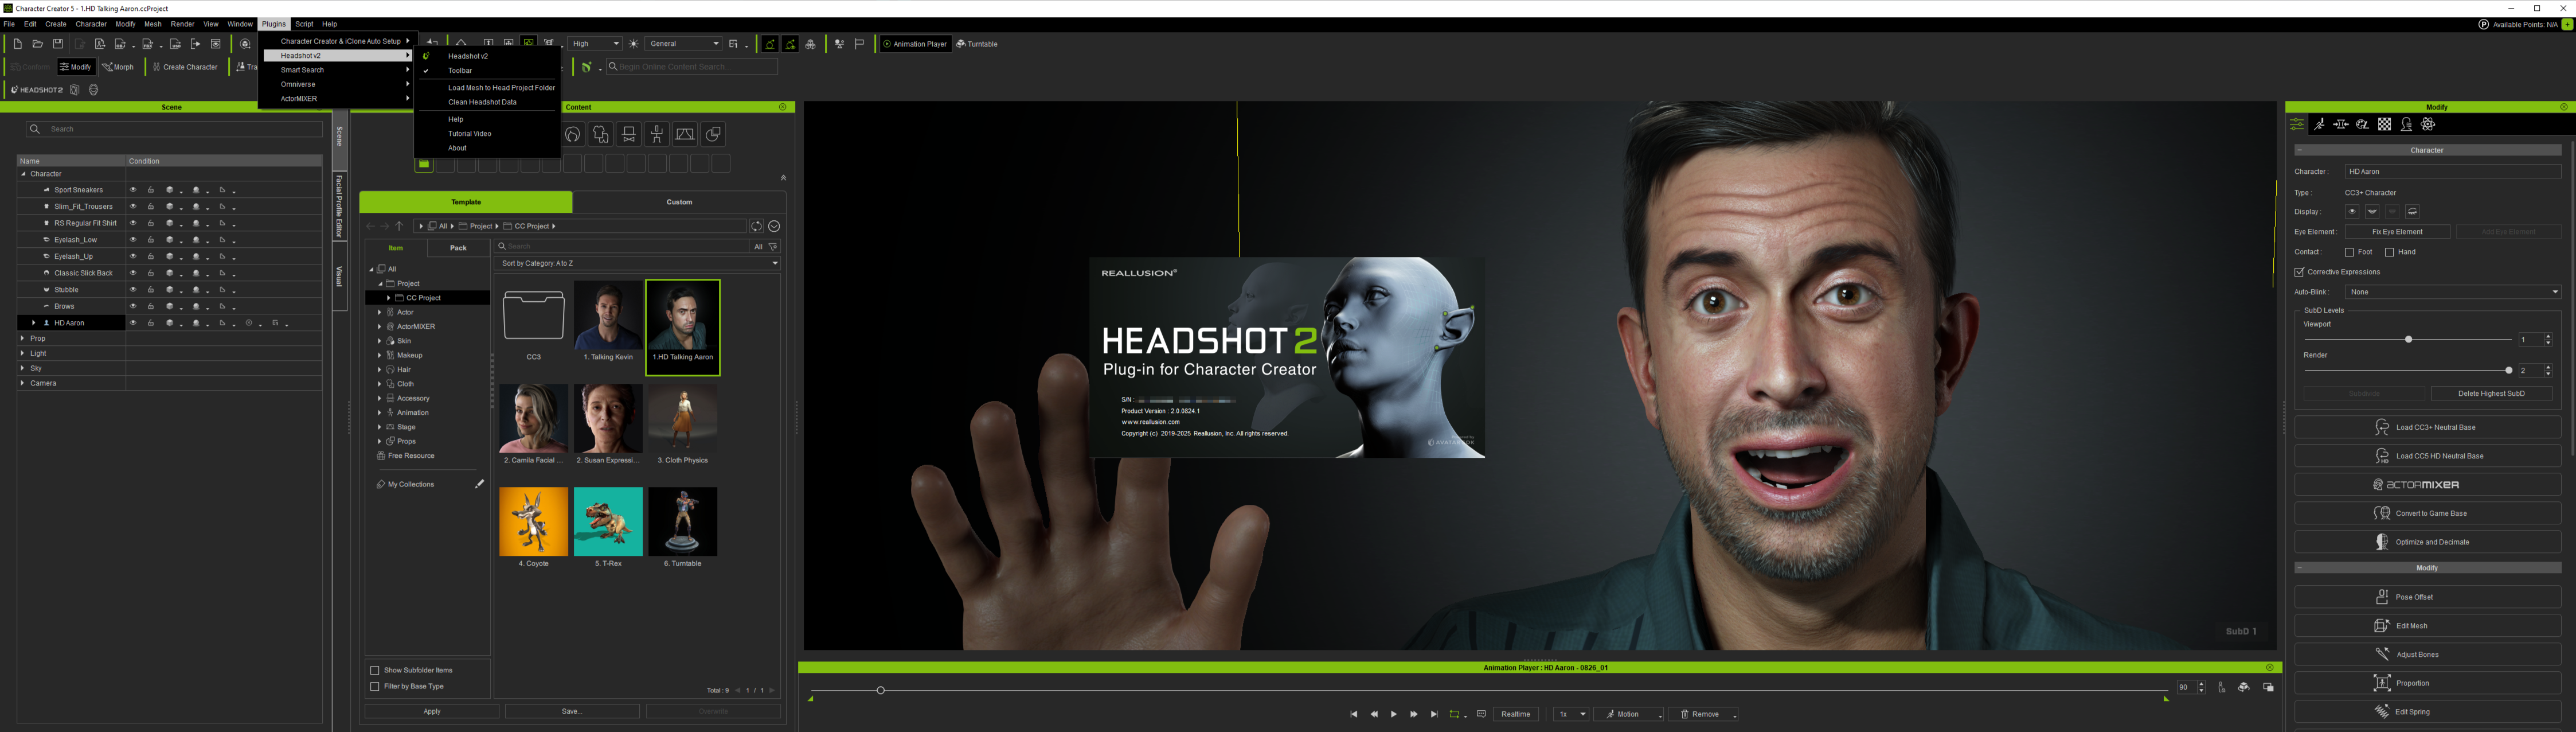Click the Animation Player timeline playhead
Screen dimensions: 2576x732
880,690
